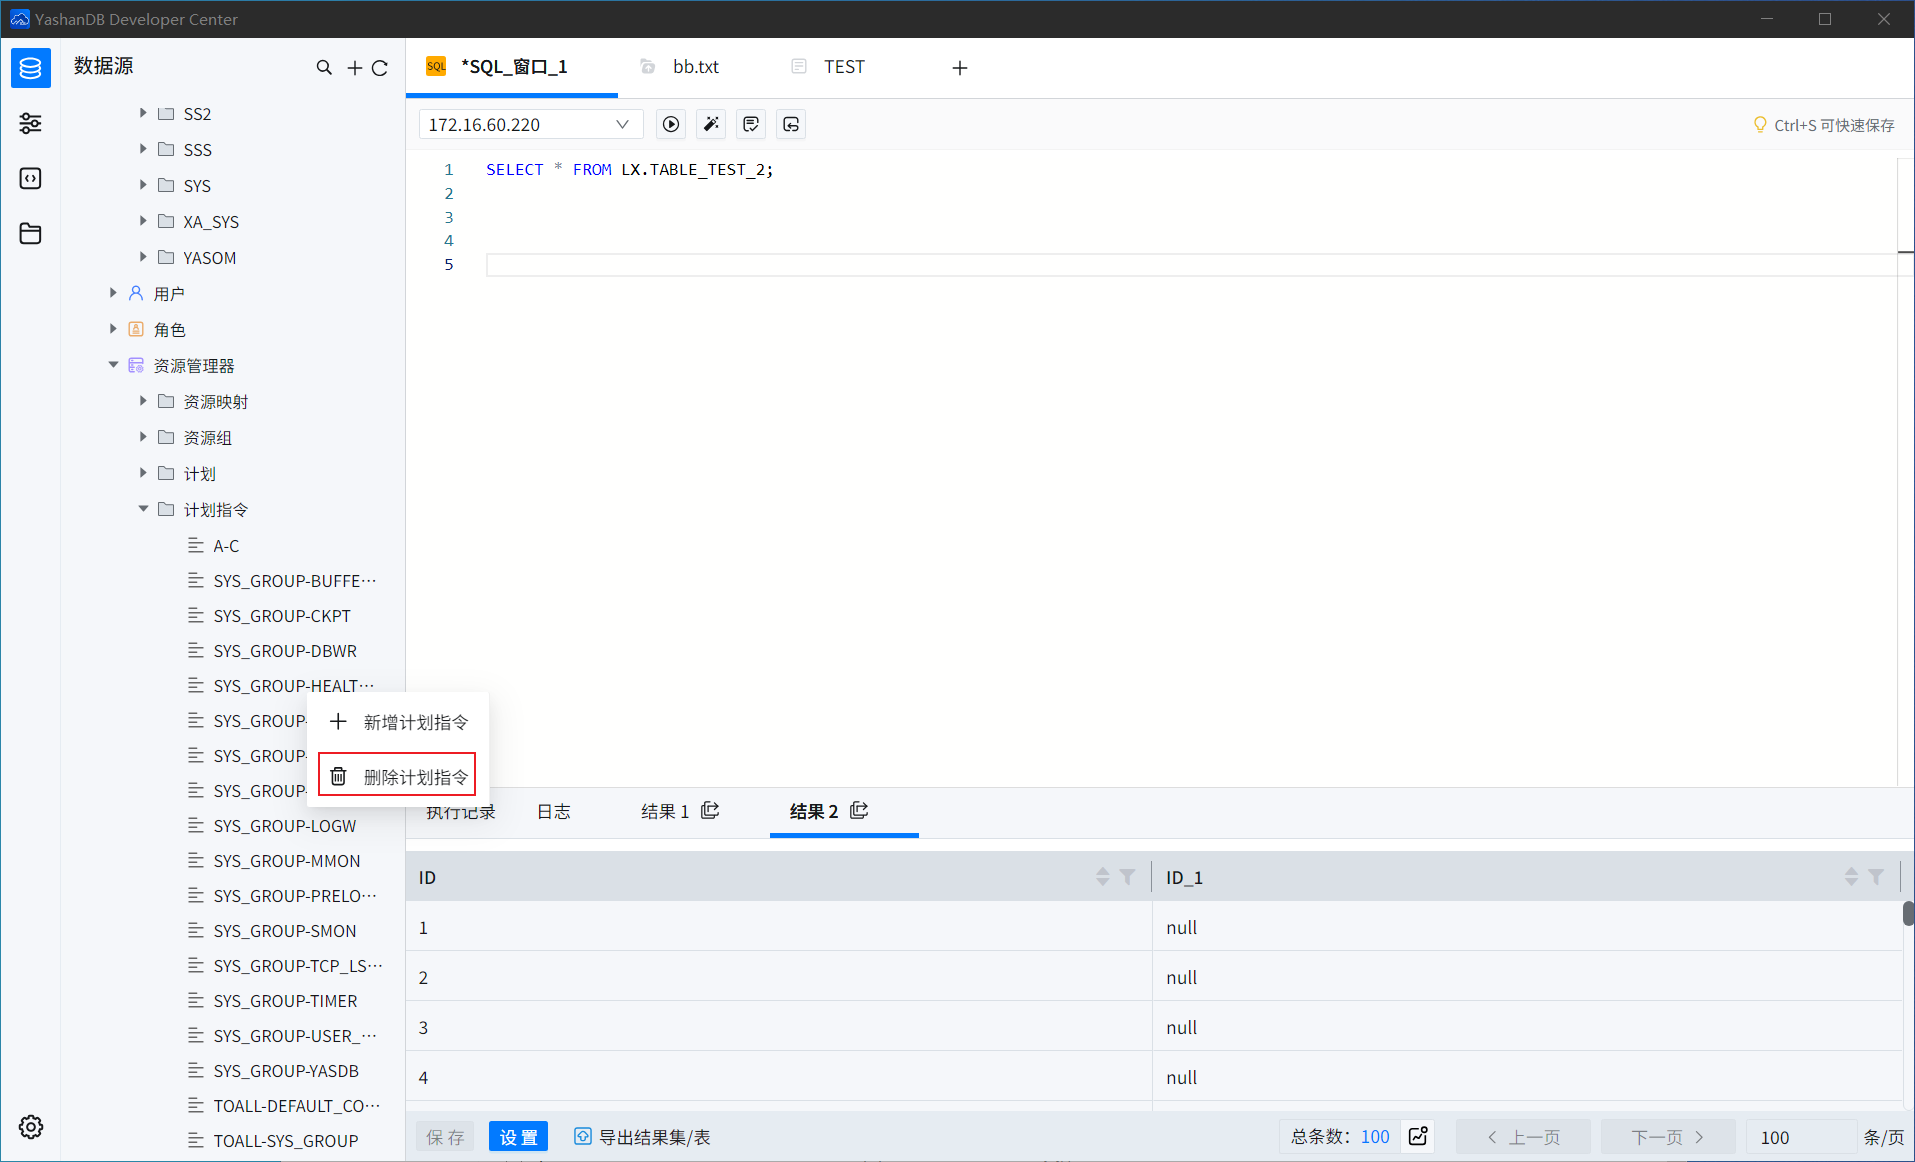This screenshot has width=1915, height=1162.
Task: Select the TOALL-SYS_GROUP tree item
Action: 285,1141
